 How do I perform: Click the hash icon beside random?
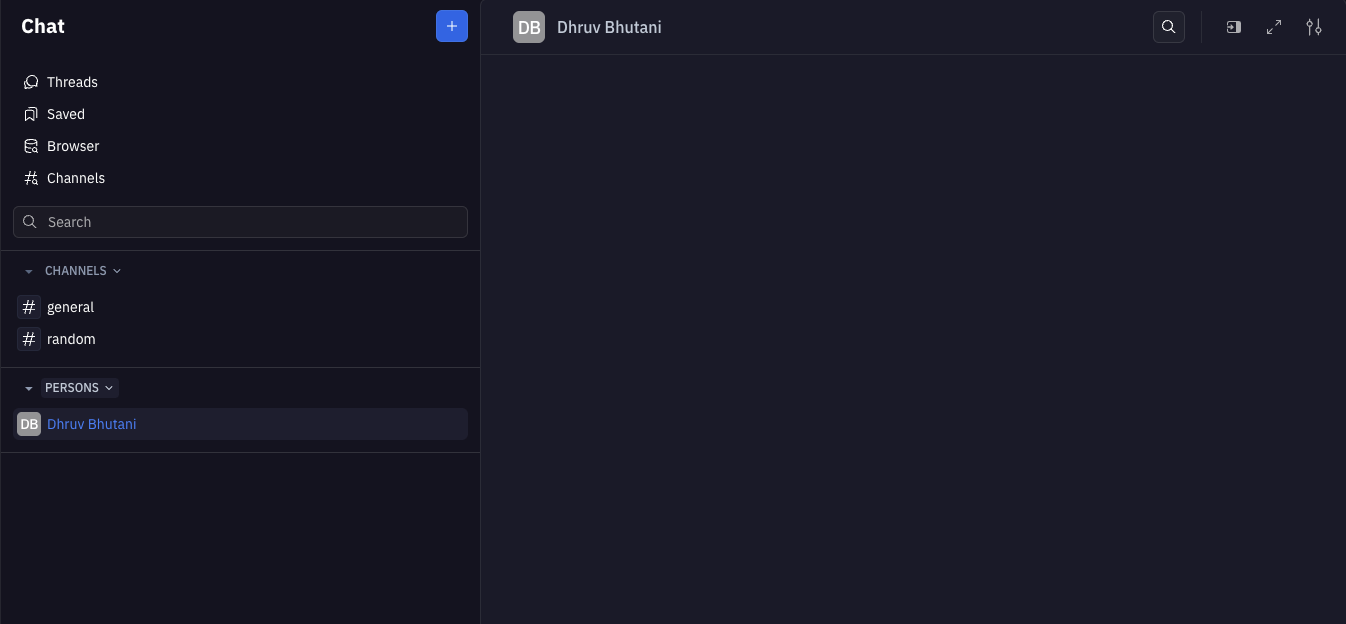(29, 339)
